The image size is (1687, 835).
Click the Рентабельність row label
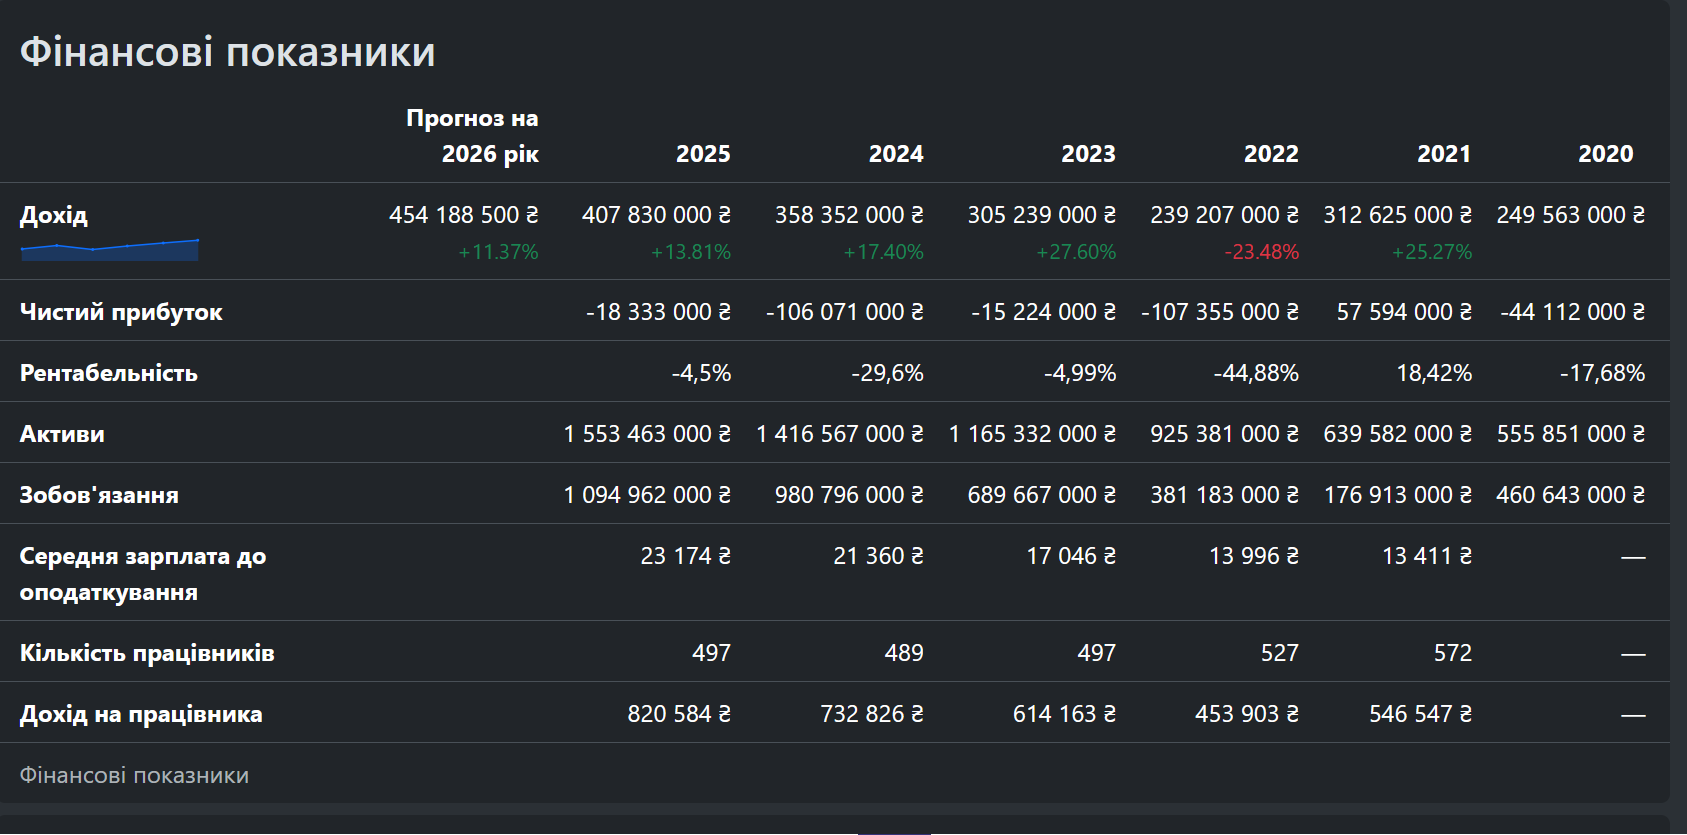[x=109, y=373]
